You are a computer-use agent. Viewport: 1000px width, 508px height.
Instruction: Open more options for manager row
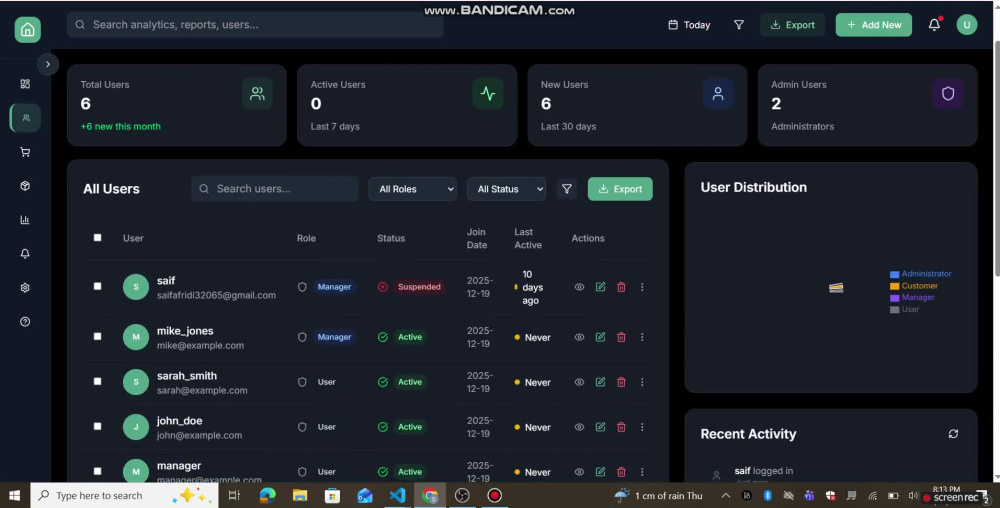(642, 472)
